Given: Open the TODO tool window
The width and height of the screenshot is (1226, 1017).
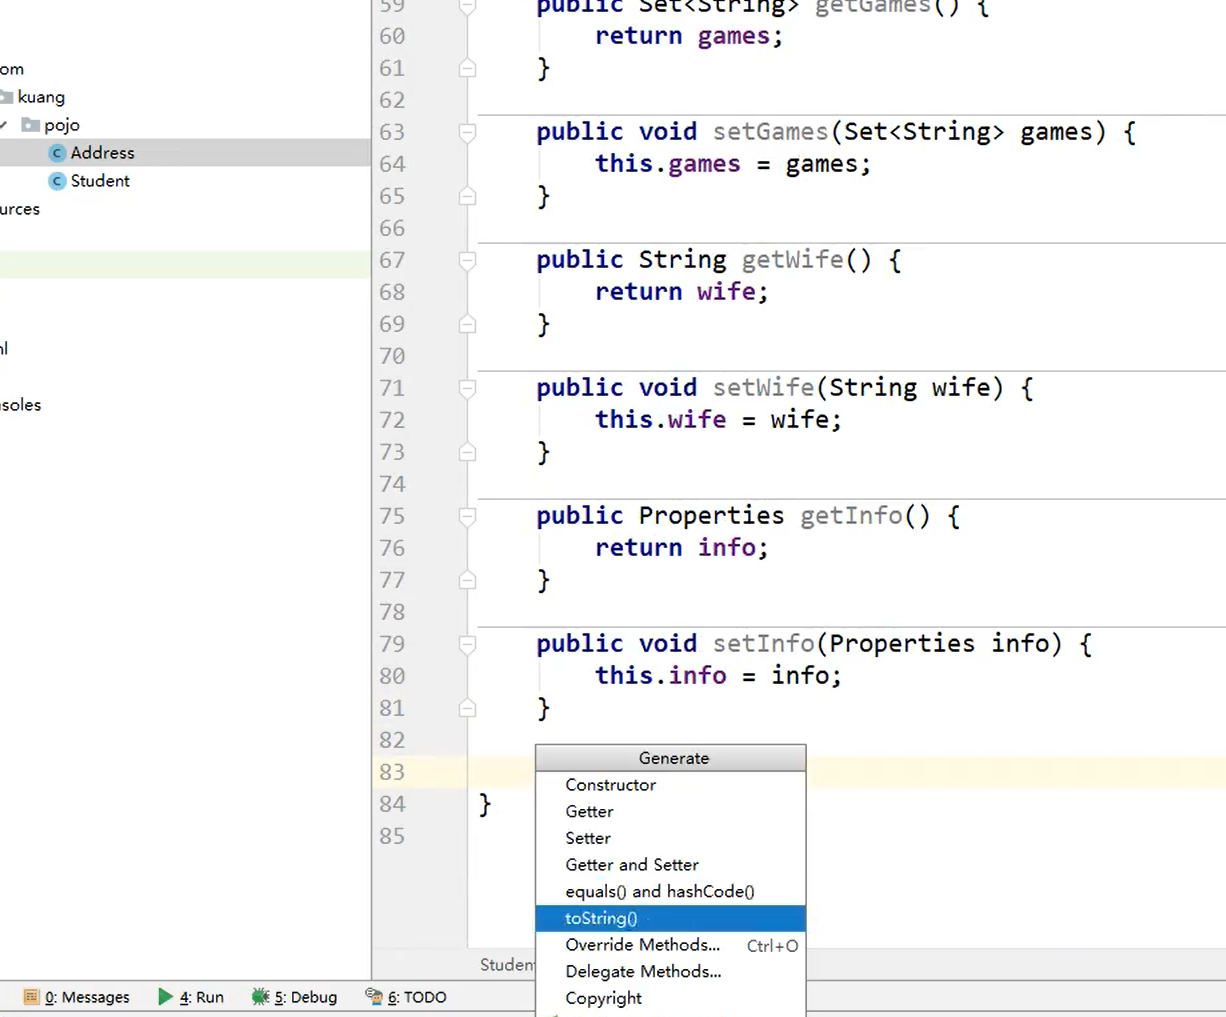Looking at the screenshot, I should 405,997.
